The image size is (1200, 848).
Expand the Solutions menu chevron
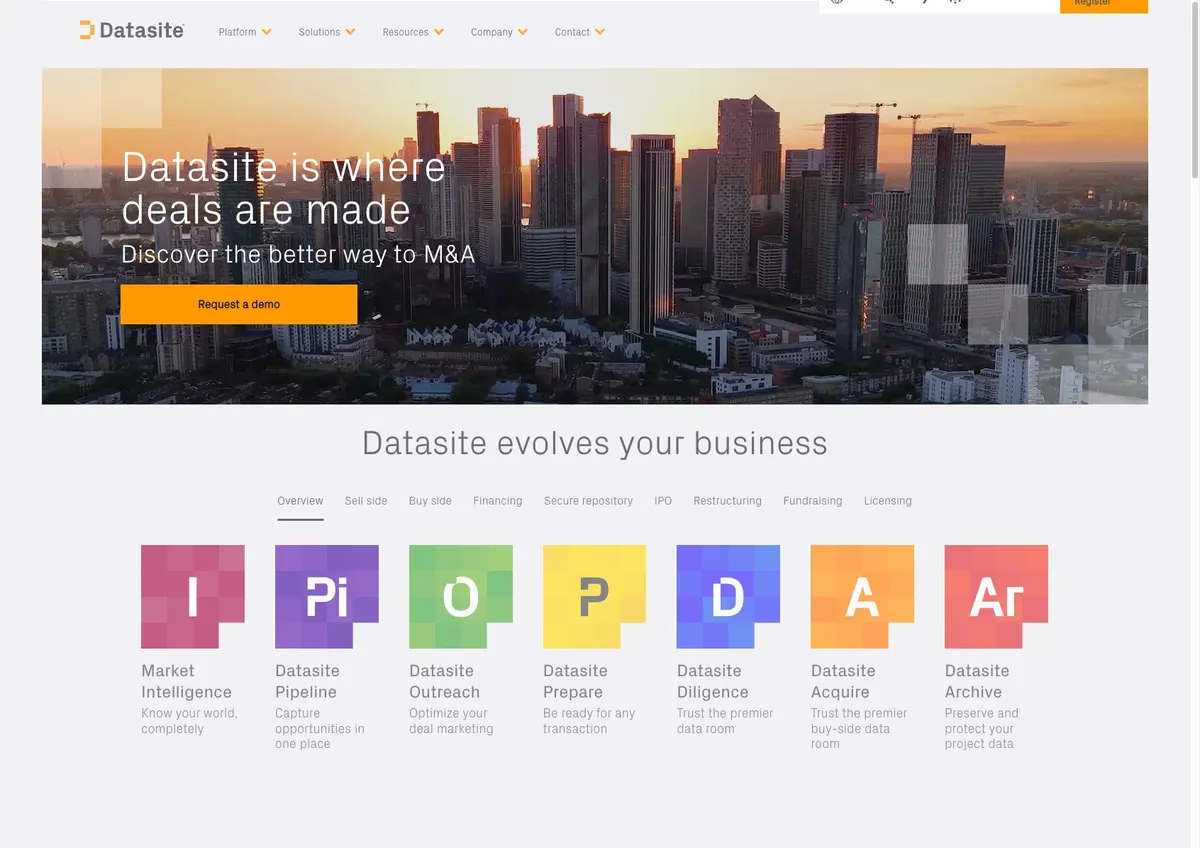(351, 32)
